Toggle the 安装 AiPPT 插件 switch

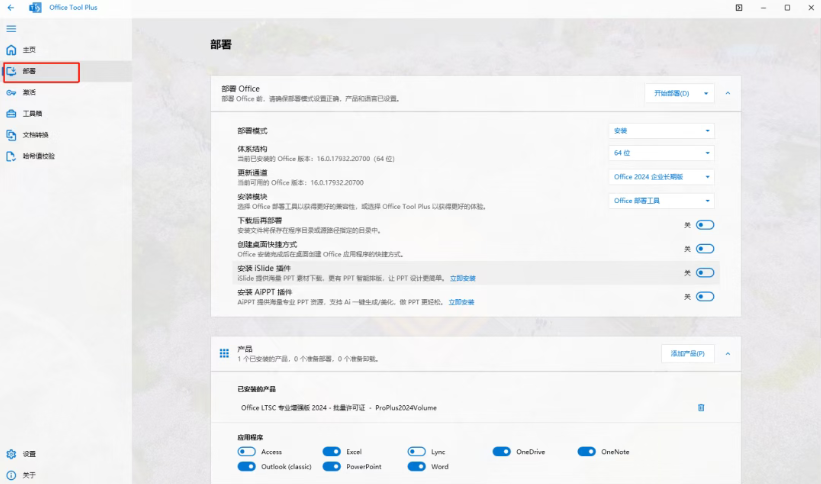[705, 297]
